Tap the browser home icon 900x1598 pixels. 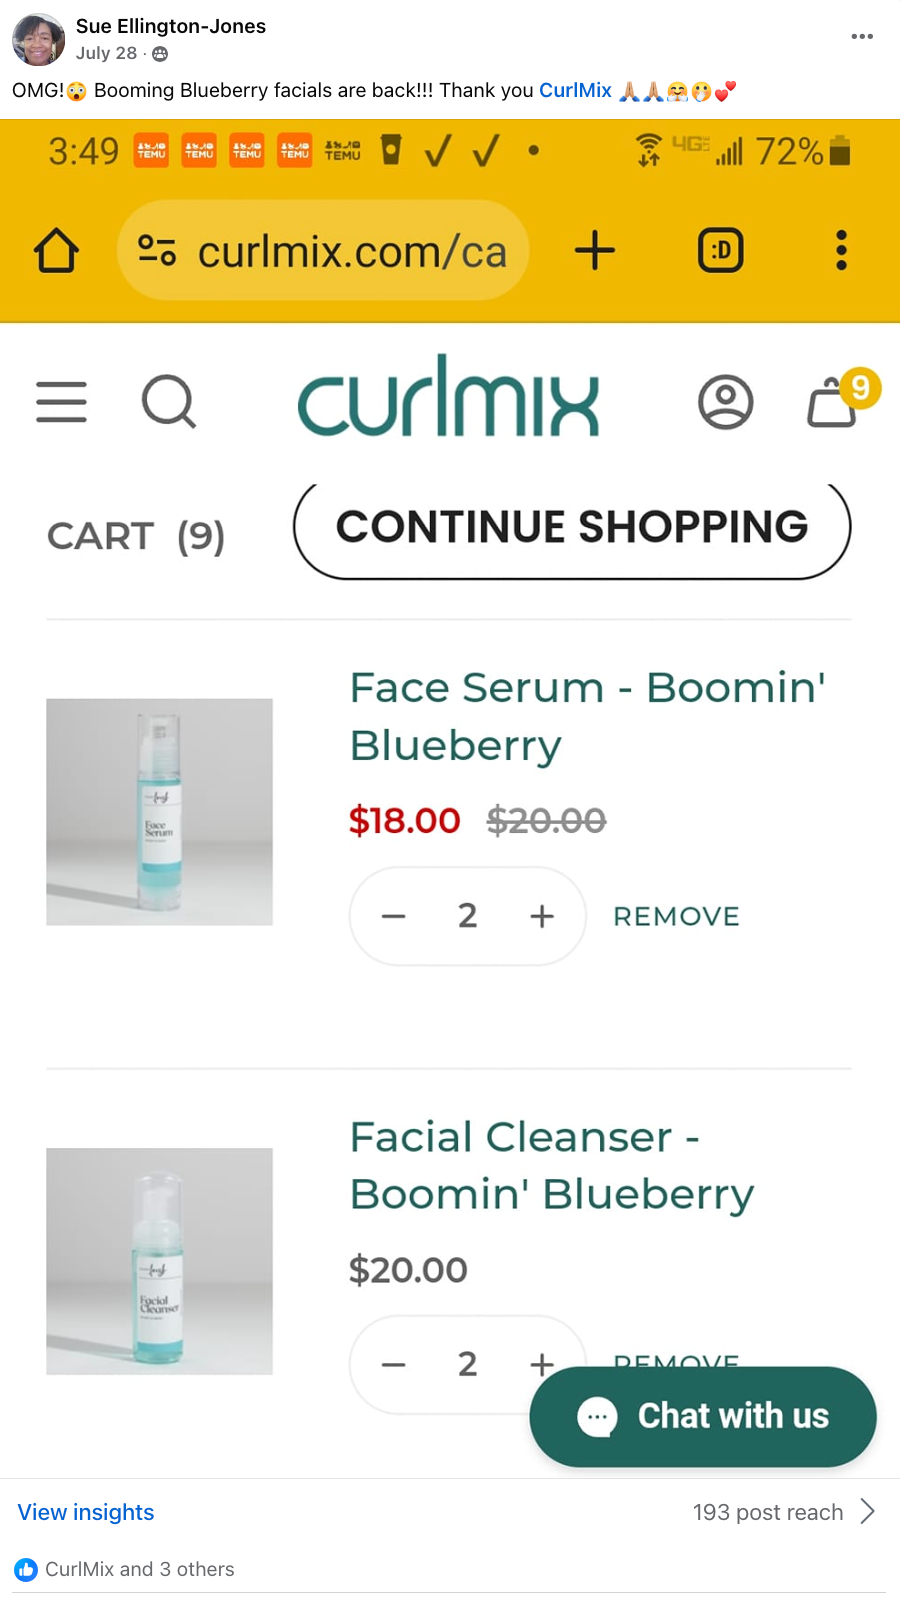pos(56,251)
